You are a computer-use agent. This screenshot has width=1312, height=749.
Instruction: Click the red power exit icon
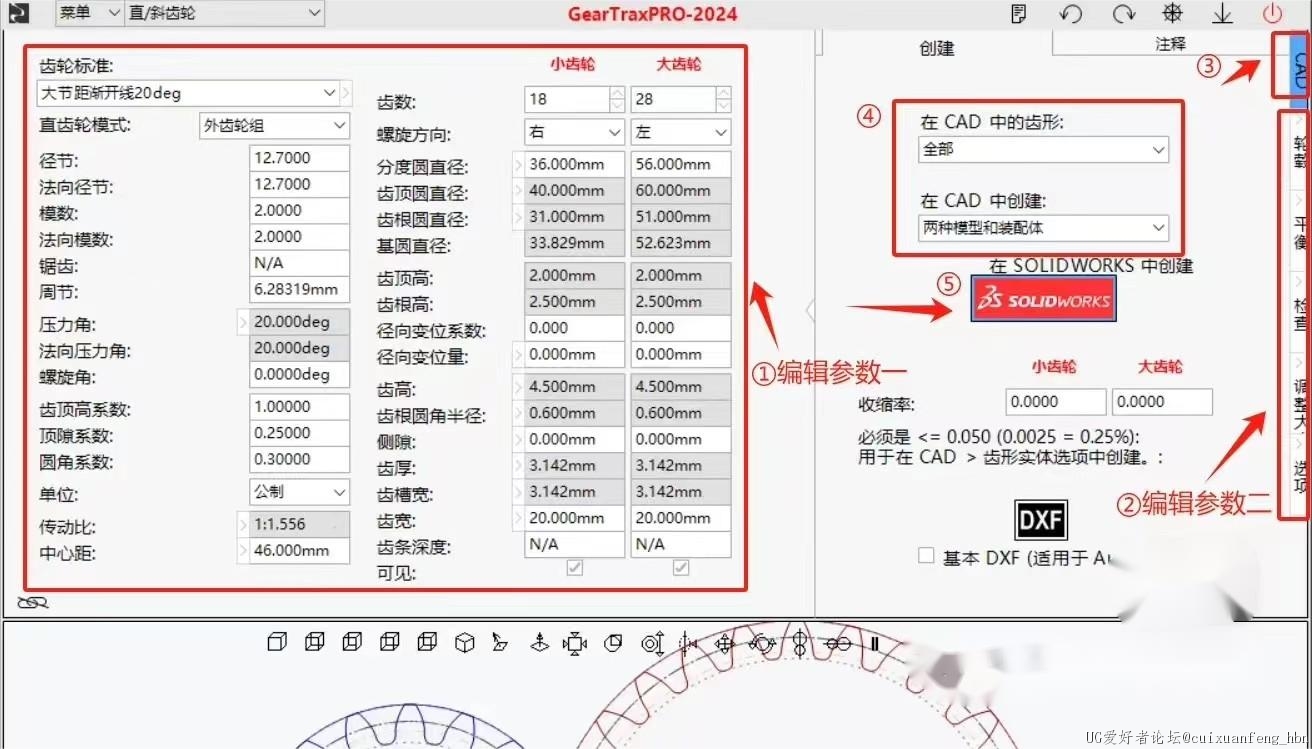click(1272, 13)
